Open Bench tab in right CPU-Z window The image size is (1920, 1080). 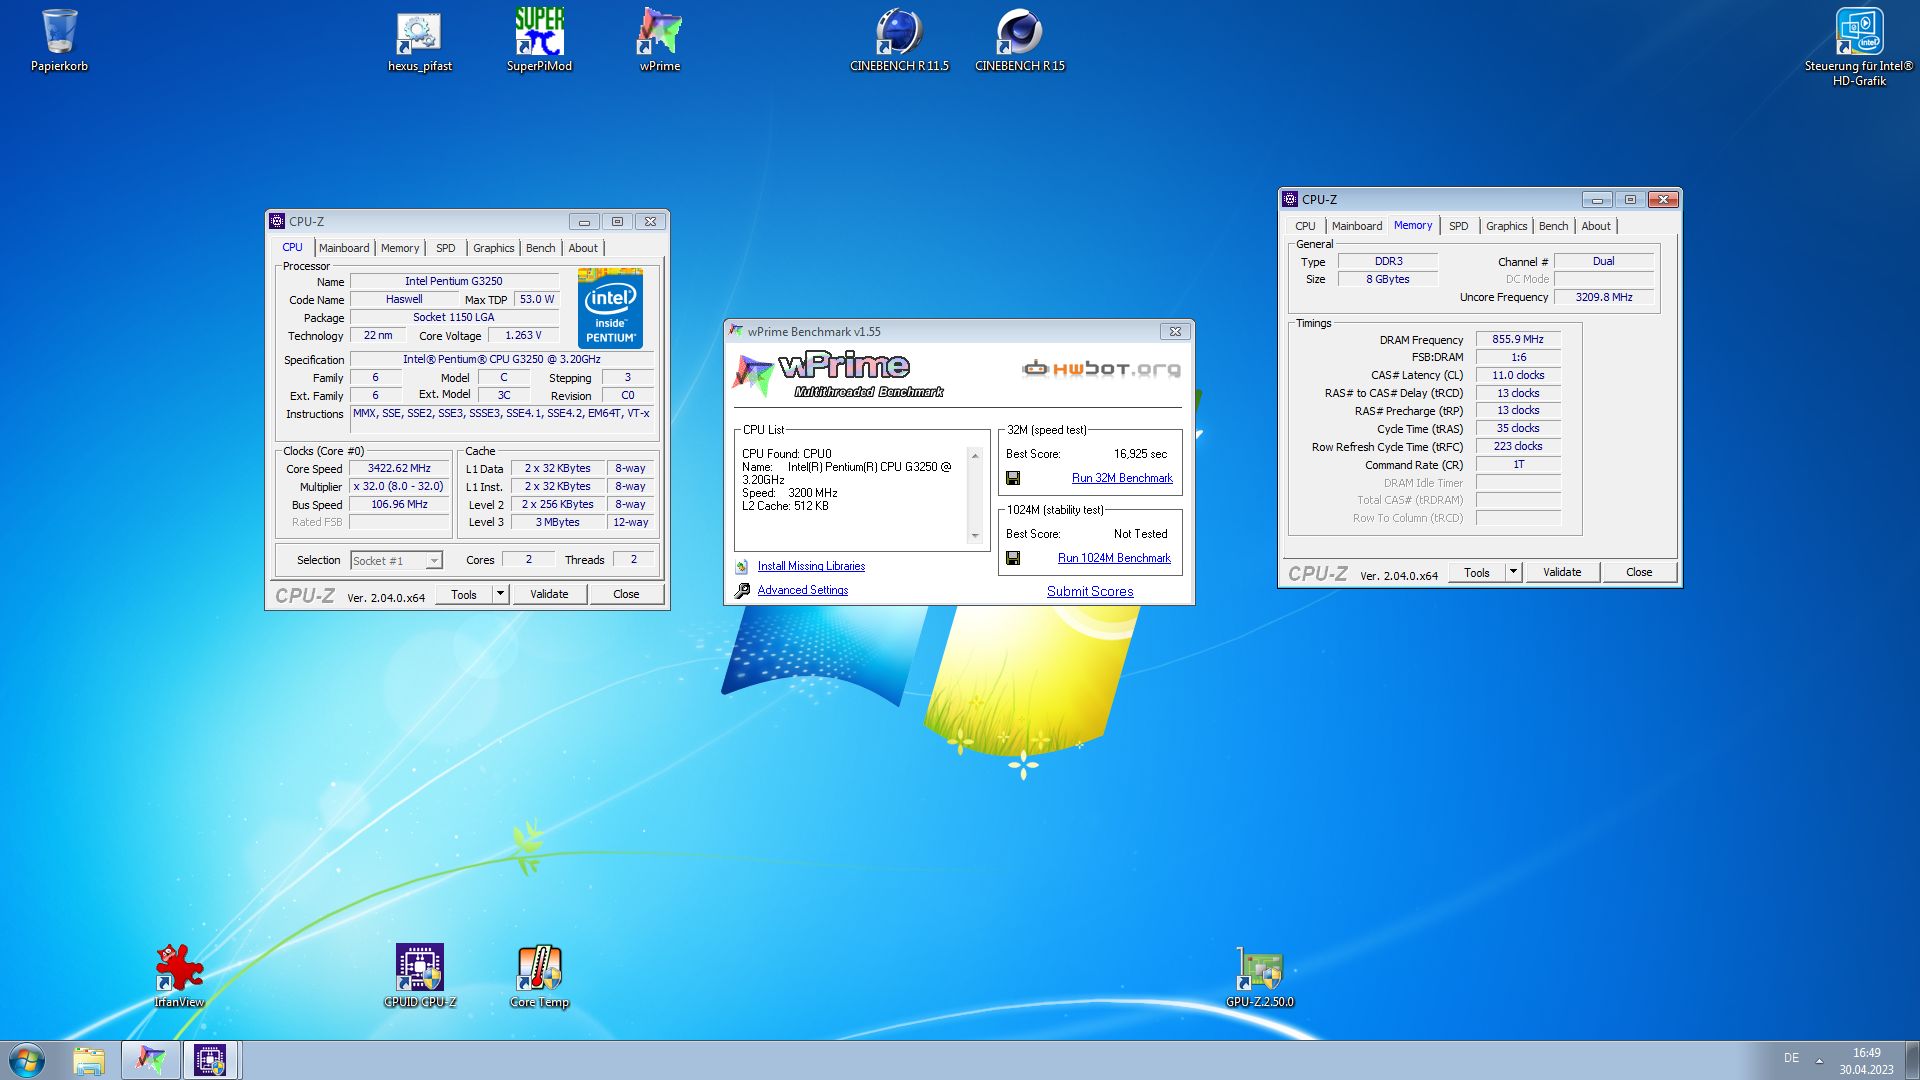[1553, 226]
